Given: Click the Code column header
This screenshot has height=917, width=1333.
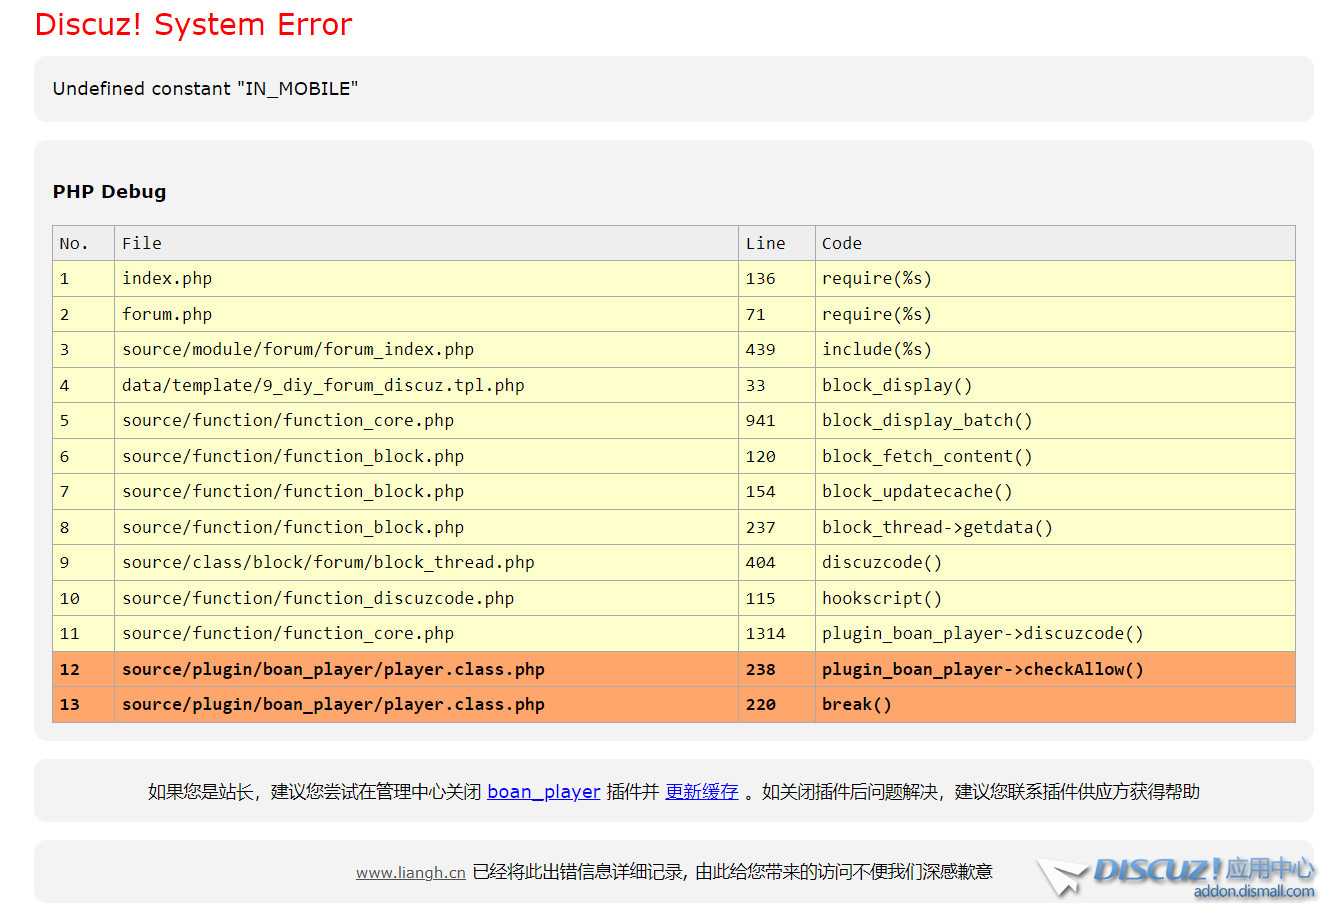Looking at the screenshot, I should [x=841, y=243].
